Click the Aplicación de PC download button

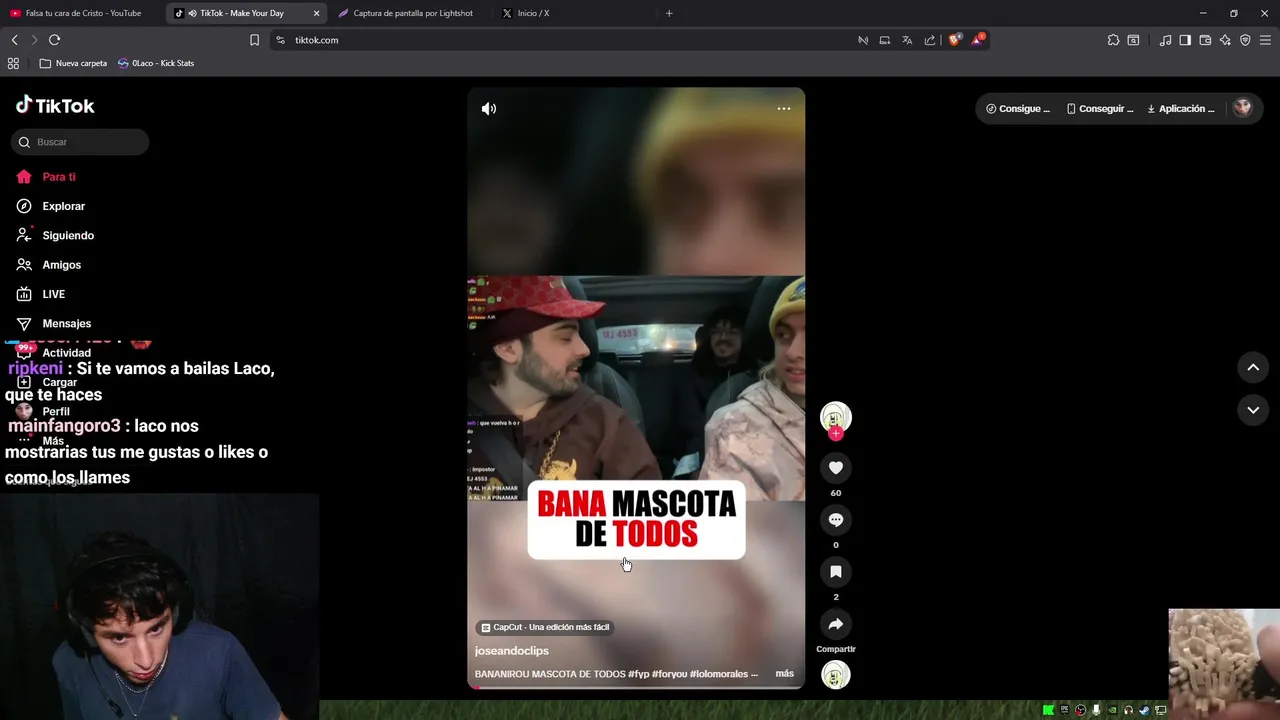click(1181, 108)
